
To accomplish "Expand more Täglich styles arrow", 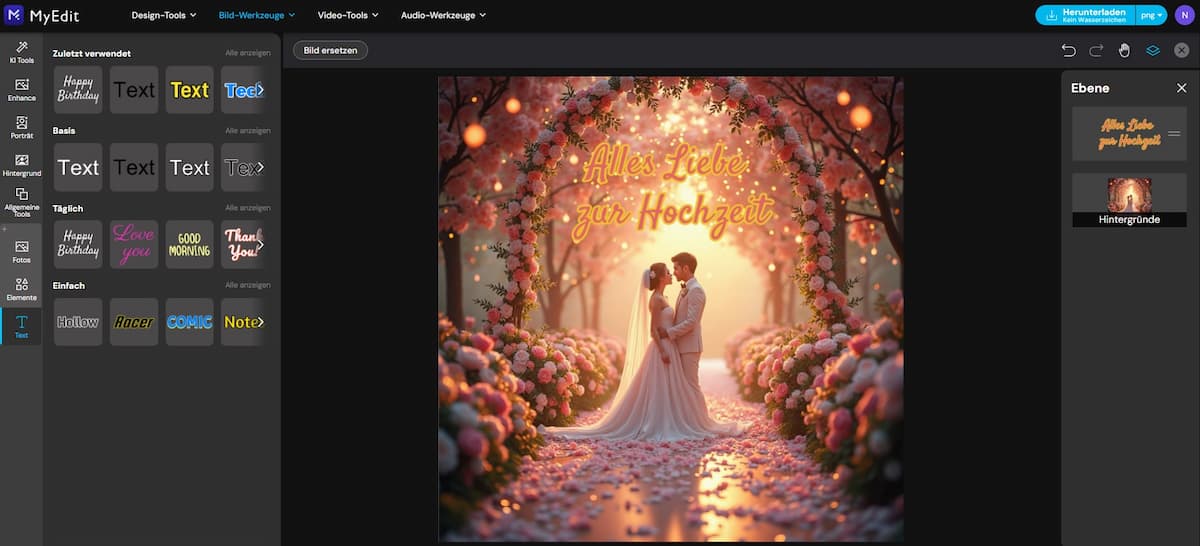I will pyautogui.click(x=260, y=244).
